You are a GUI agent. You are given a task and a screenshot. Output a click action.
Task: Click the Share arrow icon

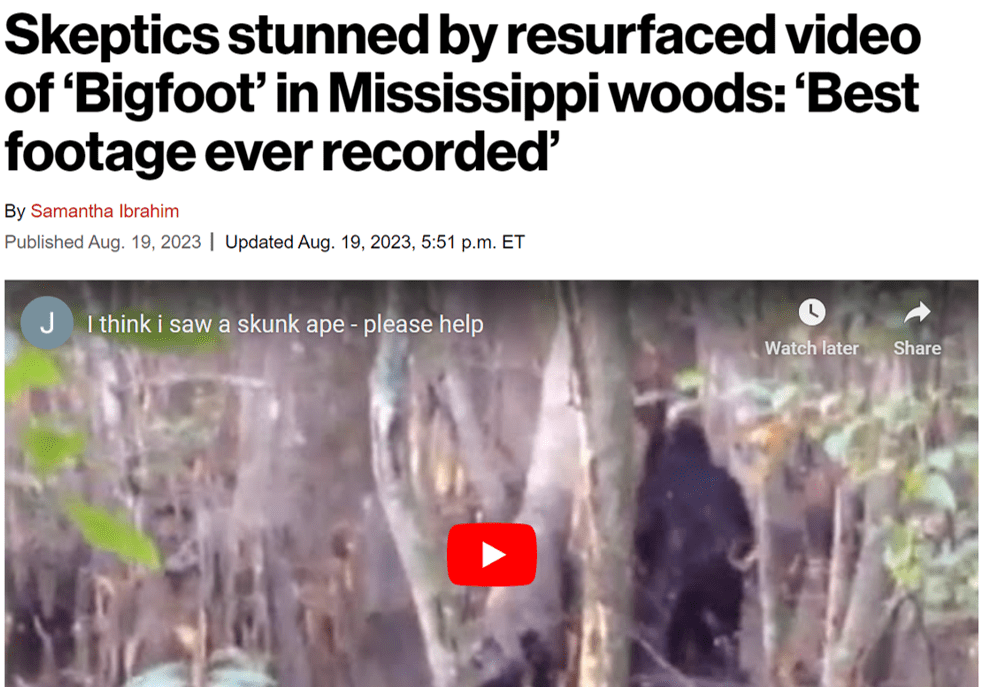(917, 312)
